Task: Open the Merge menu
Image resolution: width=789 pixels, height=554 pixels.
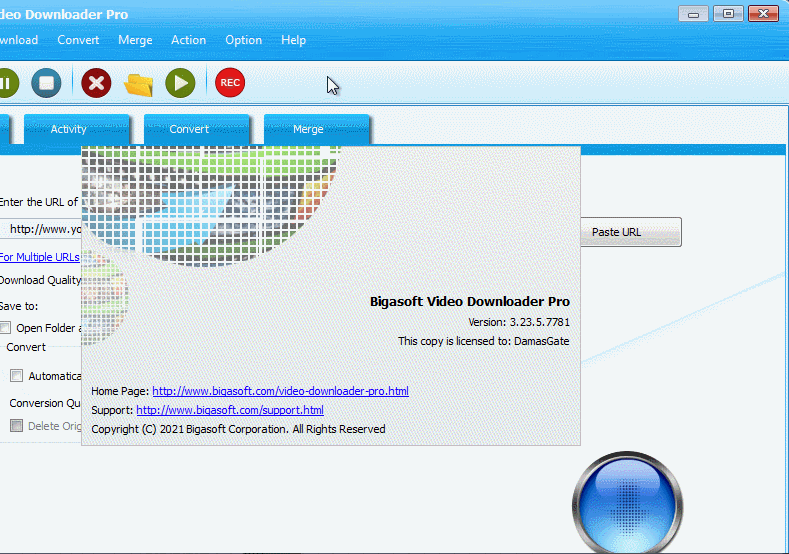Action: tap(135, 40)
